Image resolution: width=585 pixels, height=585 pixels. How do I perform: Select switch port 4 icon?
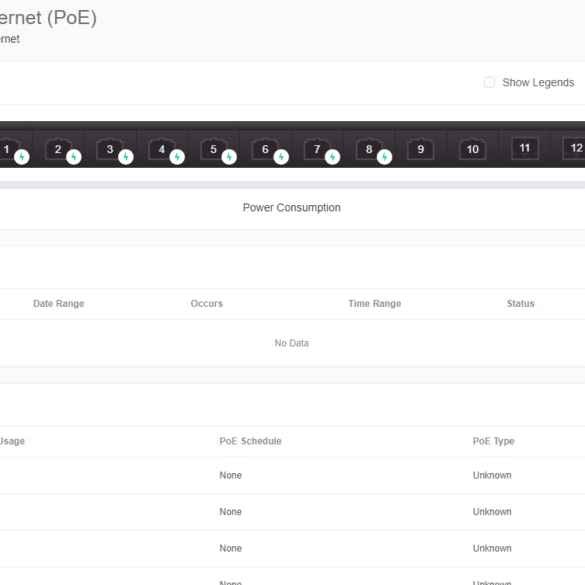click(162, 149)
